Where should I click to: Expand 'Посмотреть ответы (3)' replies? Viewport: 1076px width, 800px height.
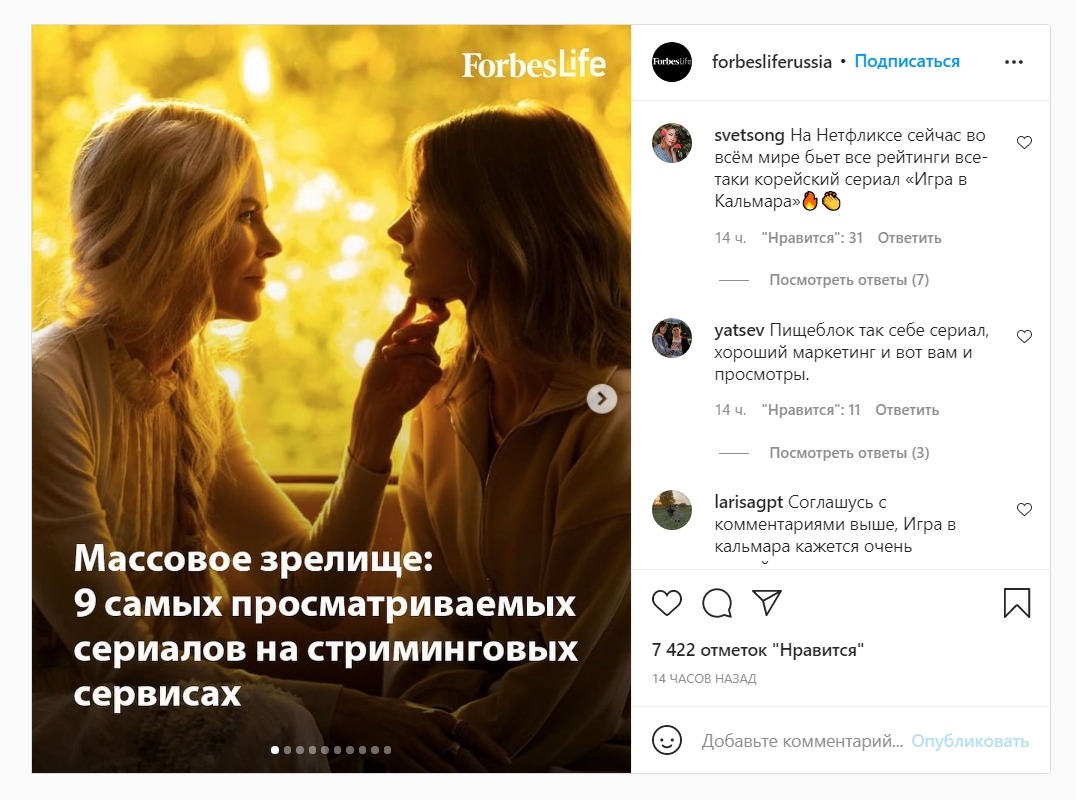tap(849, 453)
